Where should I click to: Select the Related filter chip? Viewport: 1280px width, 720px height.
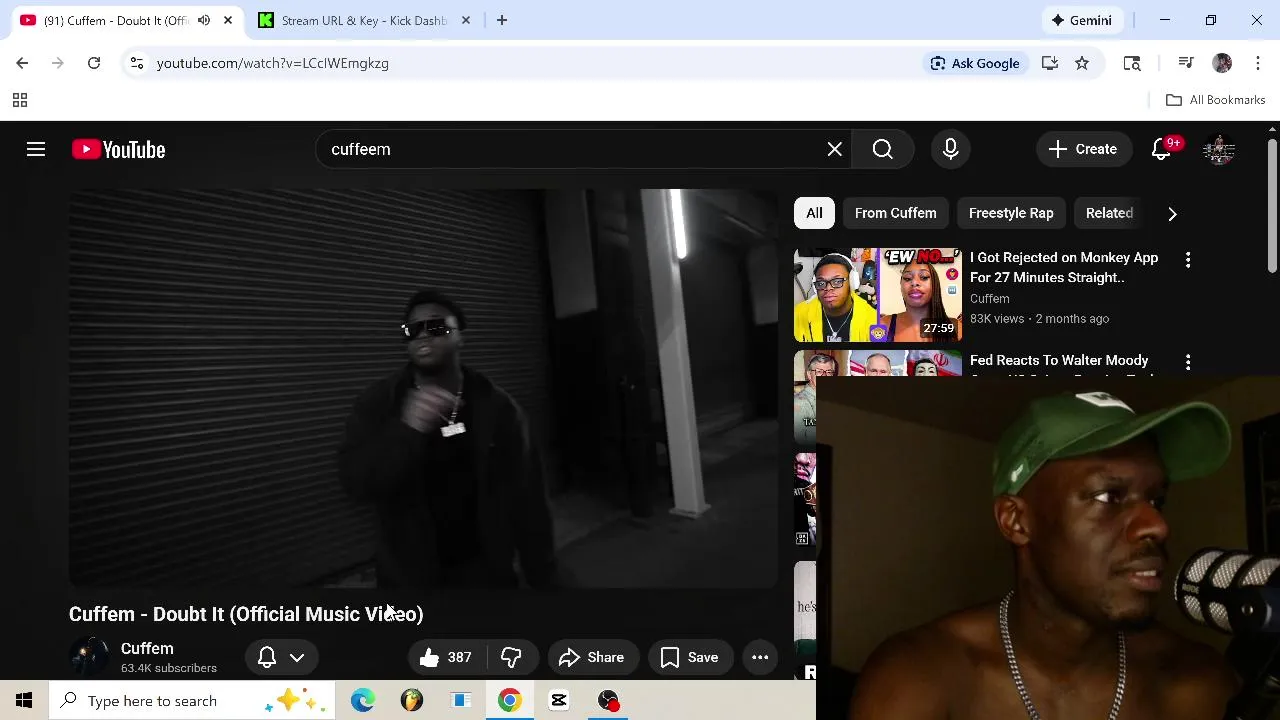point(1109,213)
